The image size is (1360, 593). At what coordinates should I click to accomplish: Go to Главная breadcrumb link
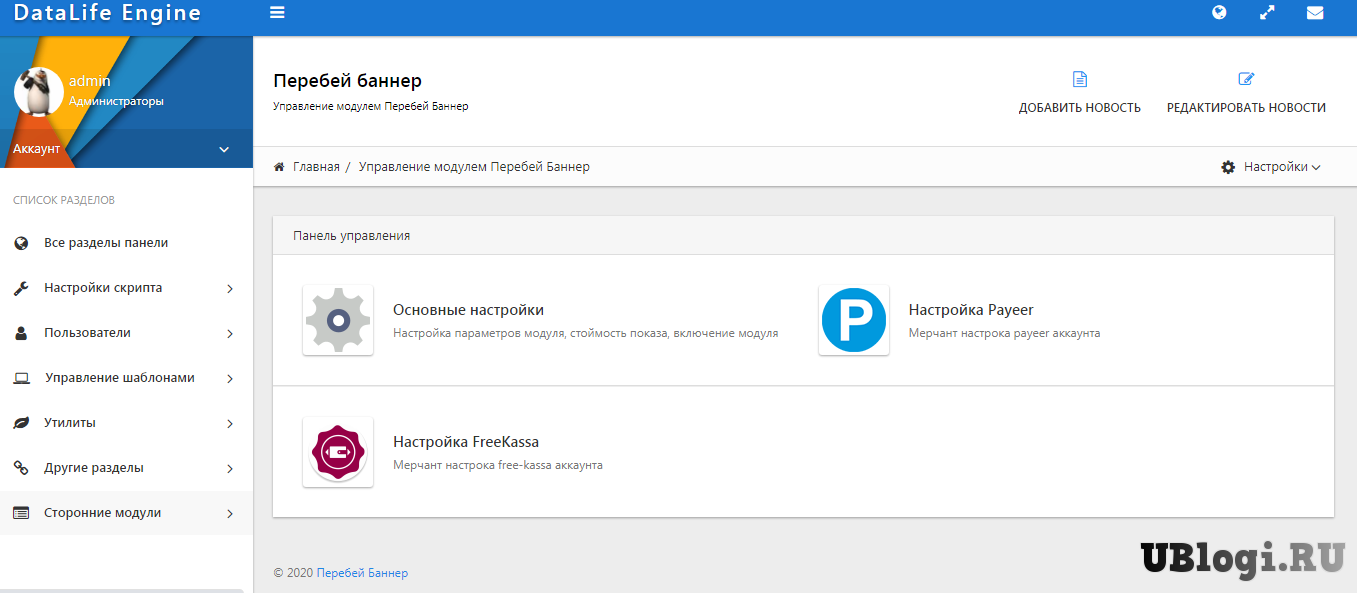click(x=315, y=167)
